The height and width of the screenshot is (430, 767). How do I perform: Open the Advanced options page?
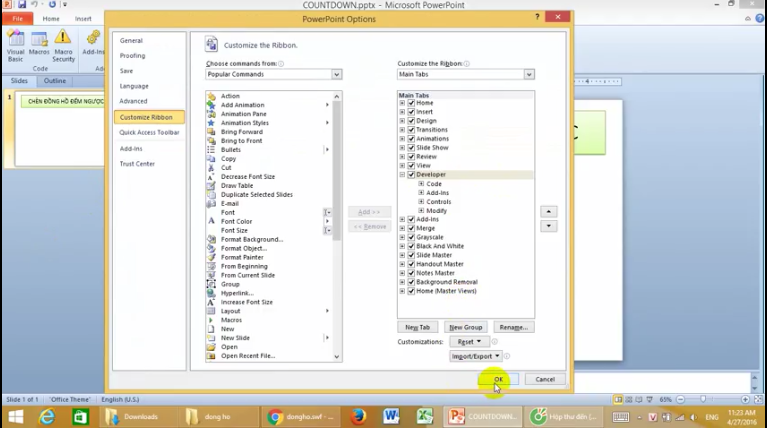pos(133,101)
